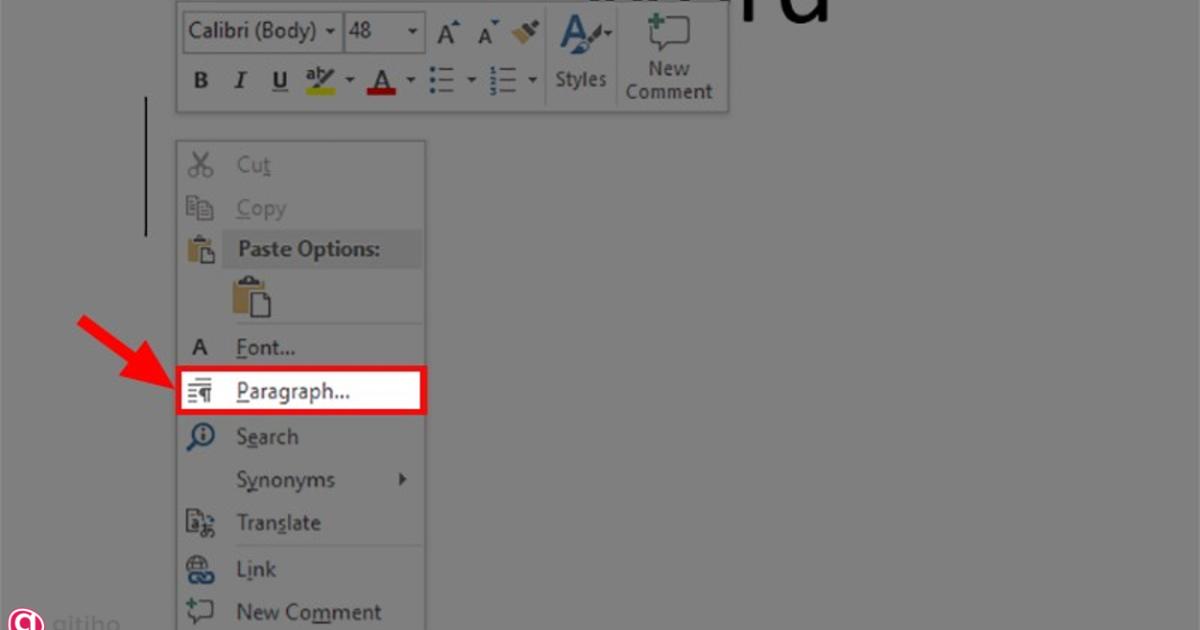Viewport: 1200px width, 630px height.
Task: Apply text highlight color
Action: click(321, 81)
